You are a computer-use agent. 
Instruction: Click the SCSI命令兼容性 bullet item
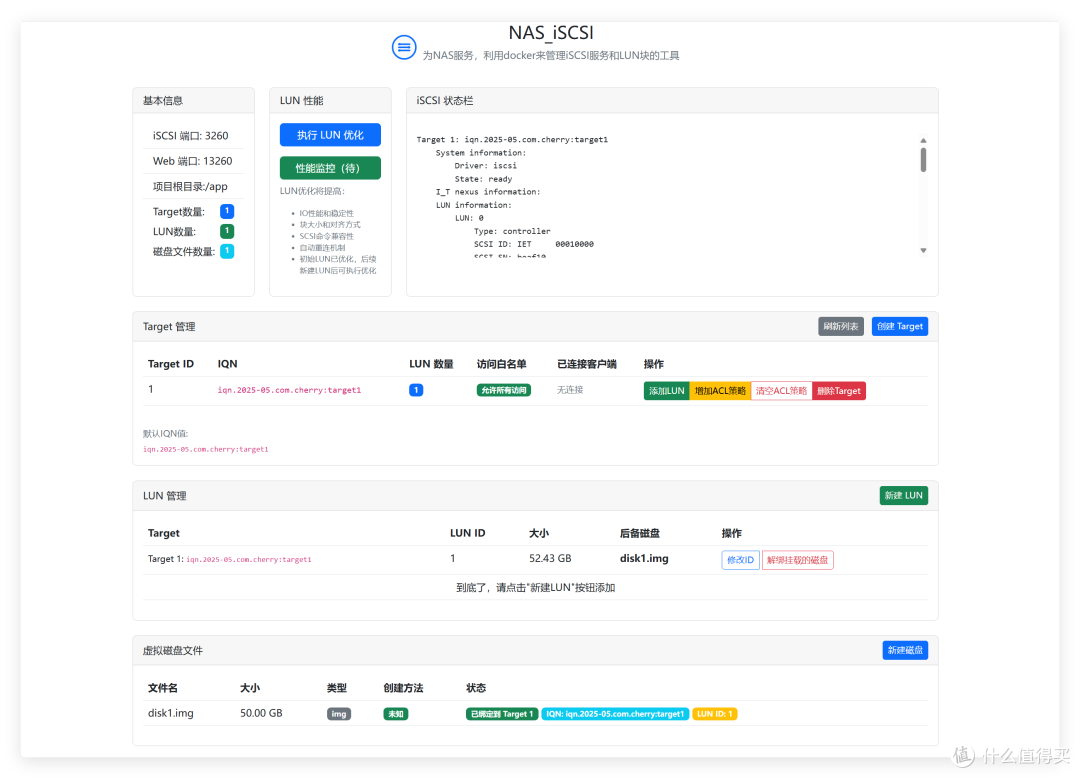click(326, 236)
